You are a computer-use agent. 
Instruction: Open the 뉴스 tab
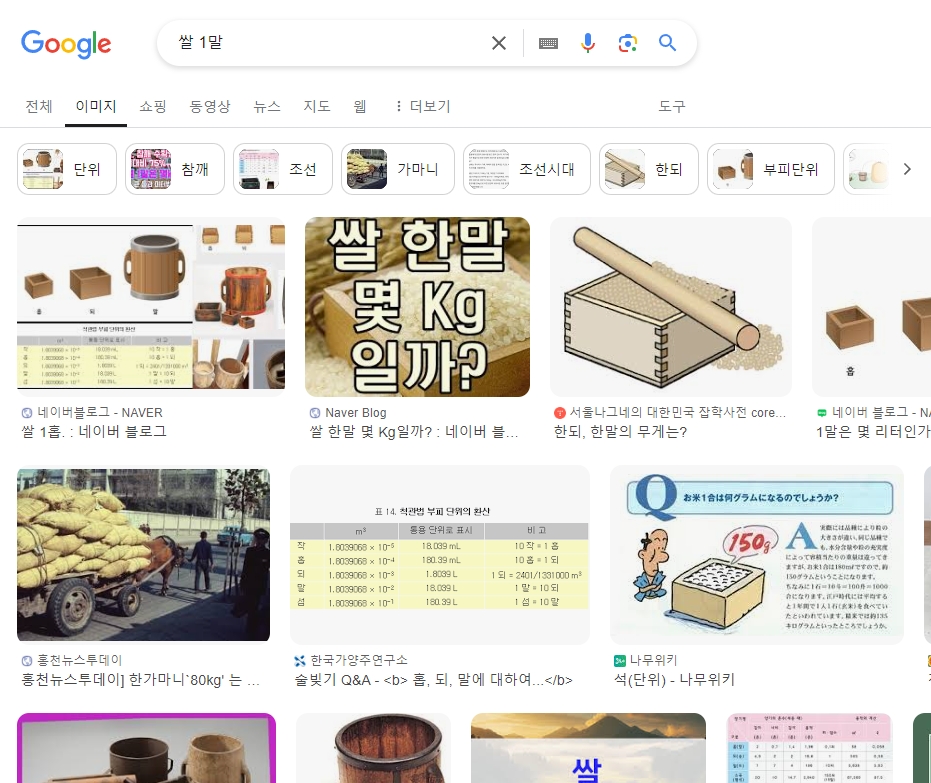[x=267, y=106]
